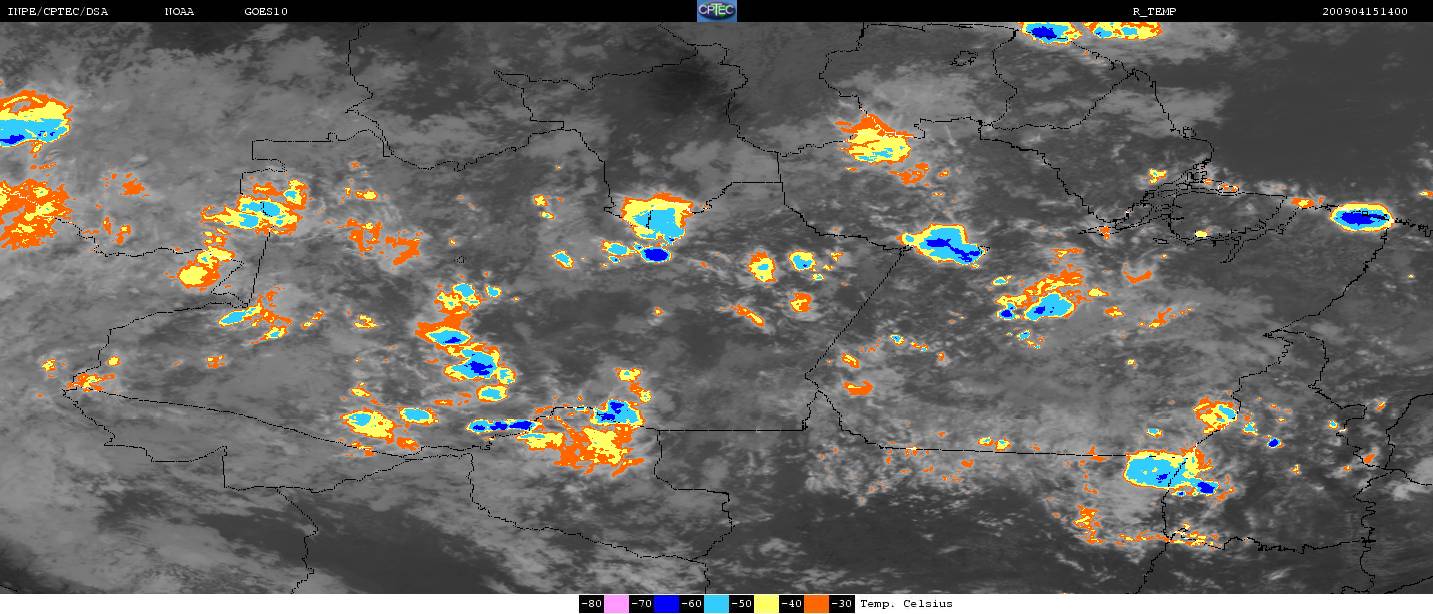The height and width of the screenshot is (614, 1433).
Task: Click the -80 legend value
Action: click(592, 604)
